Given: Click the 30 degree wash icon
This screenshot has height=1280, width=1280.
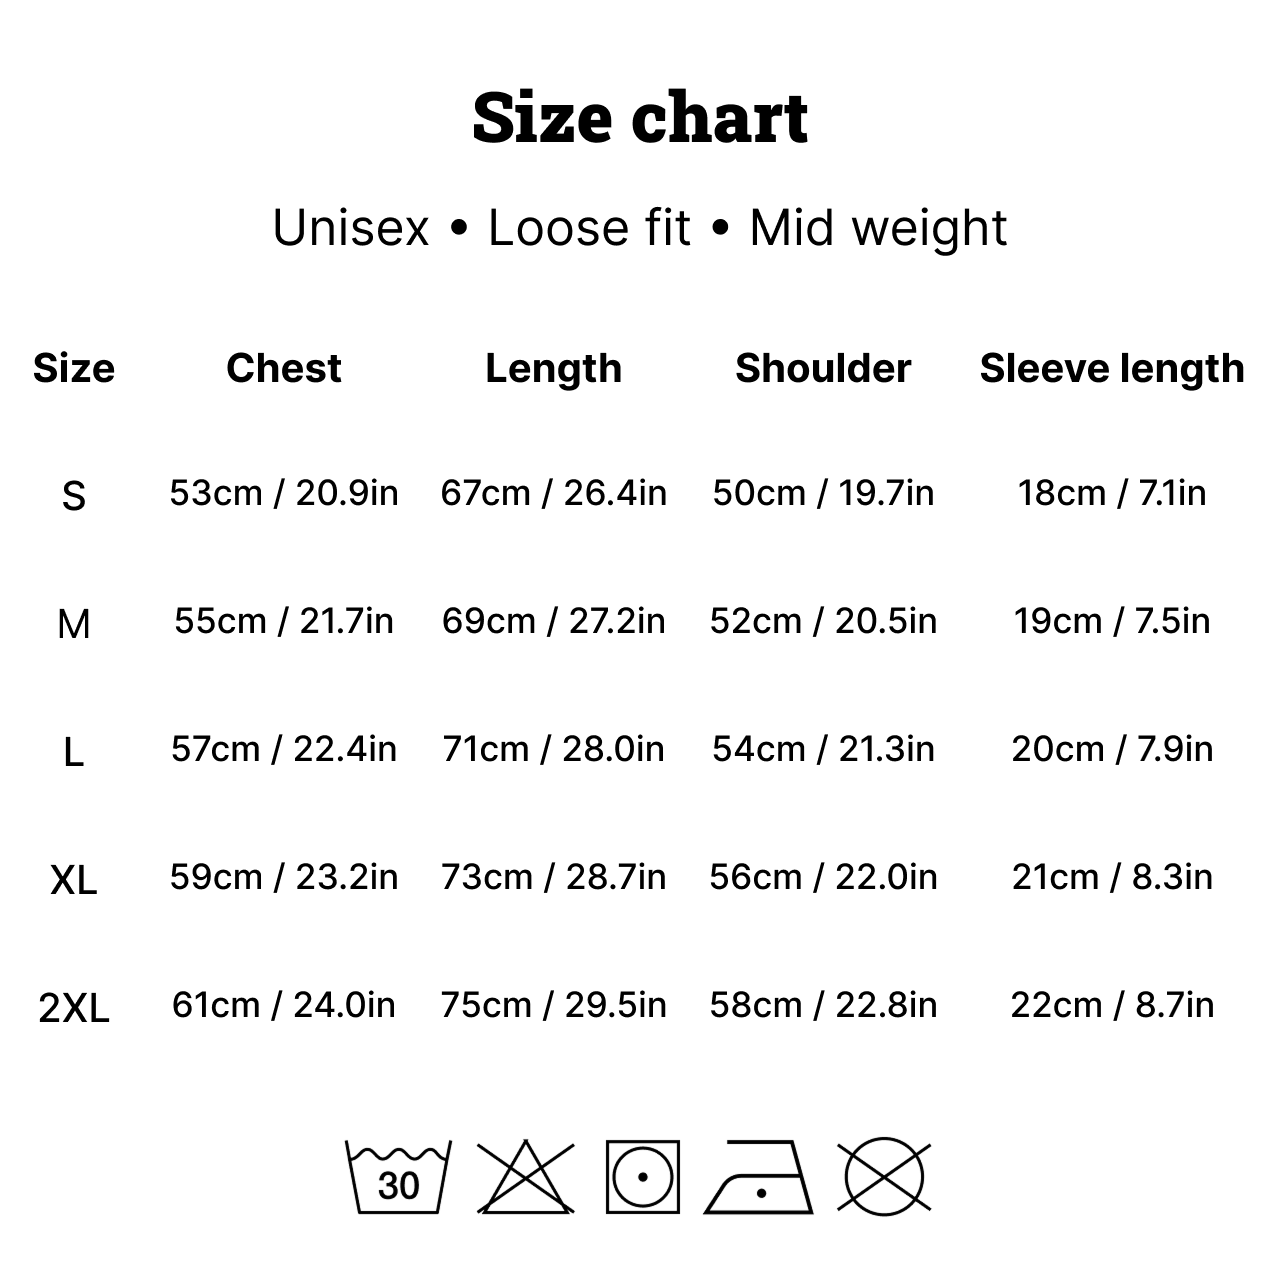Looking at the screenshot, I should (x=398, y=1177).
